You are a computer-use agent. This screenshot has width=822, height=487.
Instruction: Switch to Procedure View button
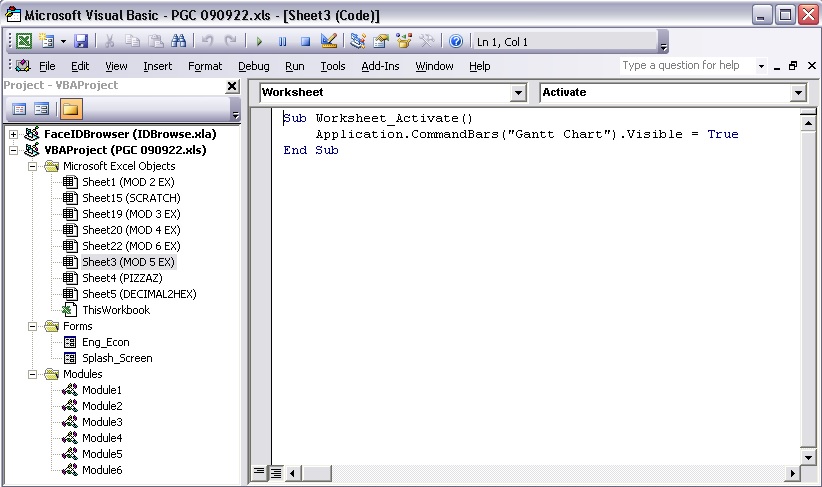[259, 472]
